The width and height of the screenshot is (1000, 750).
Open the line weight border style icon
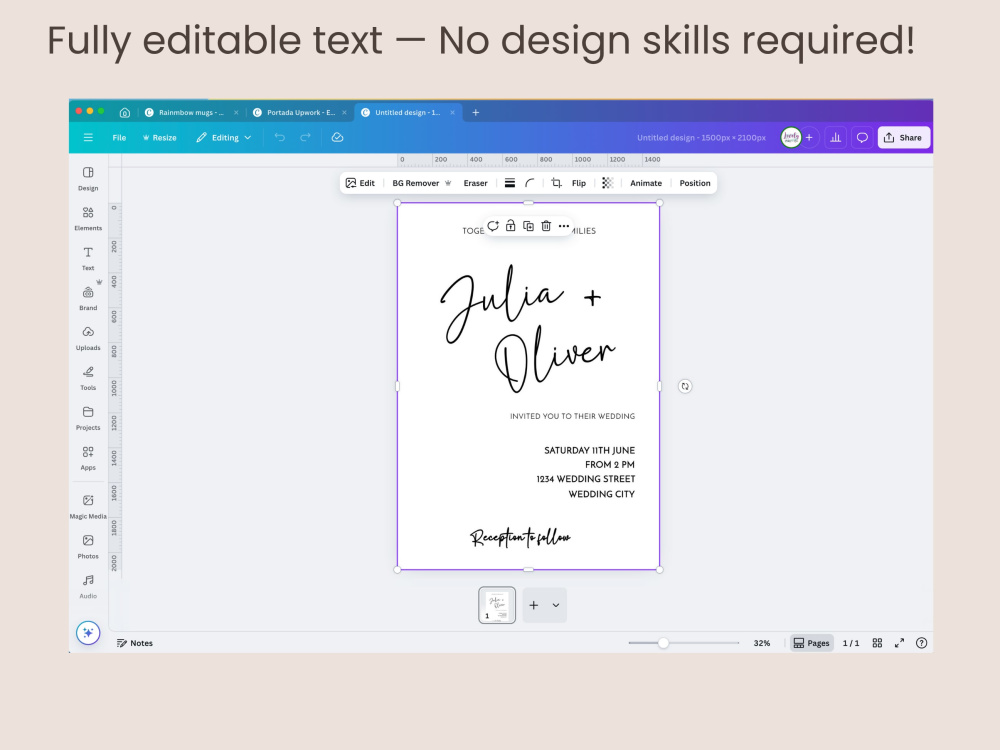(510, 183)
